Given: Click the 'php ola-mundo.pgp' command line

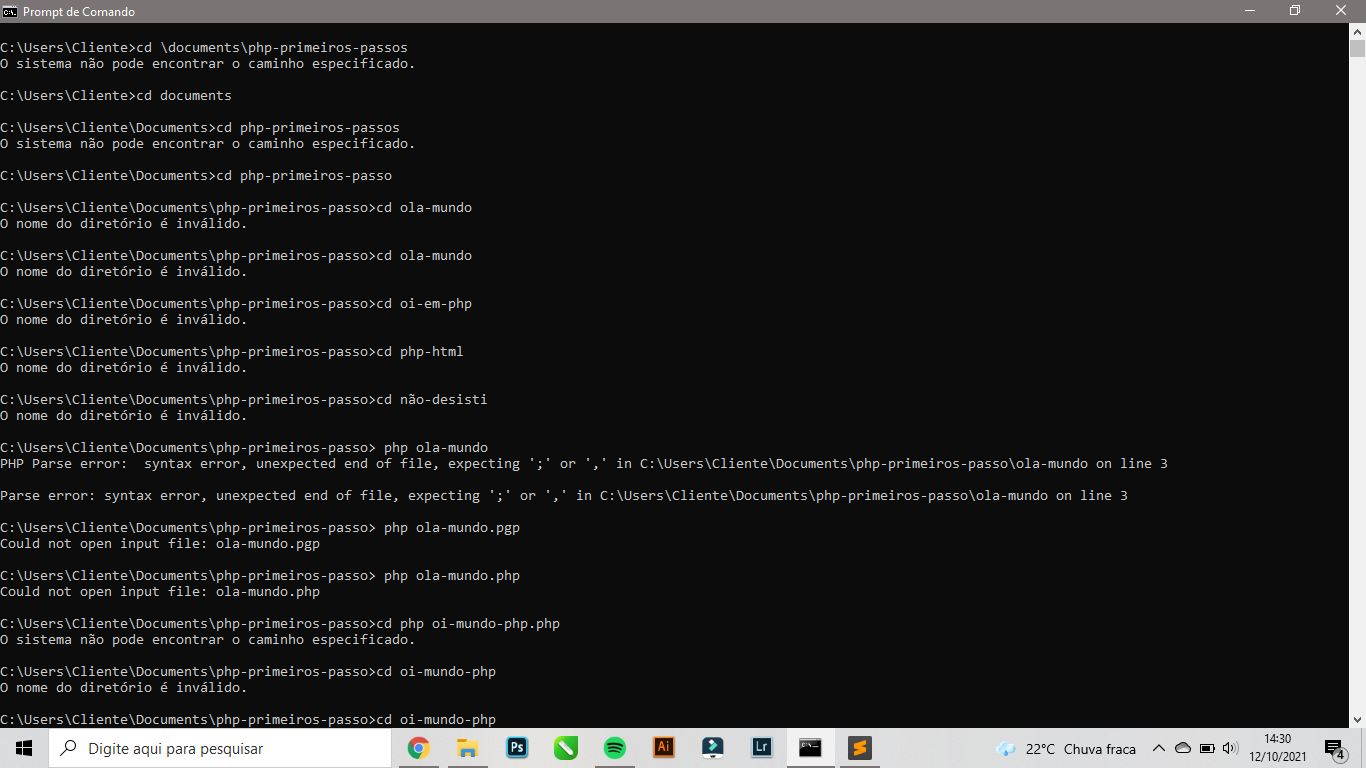Looking at the screenshot, I should pyautogui.click(x=260, y=528).
